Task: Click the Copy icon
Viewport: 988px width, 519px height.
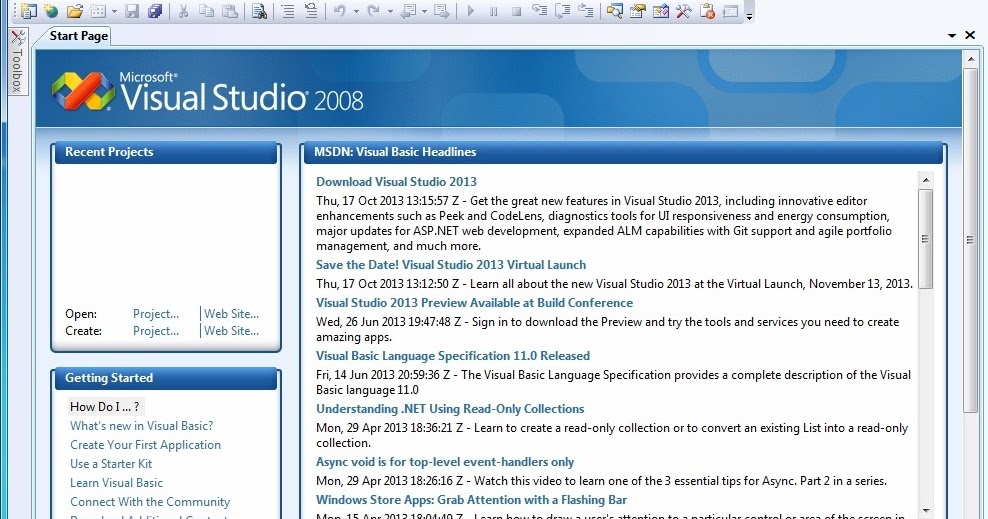Action: 206,11
